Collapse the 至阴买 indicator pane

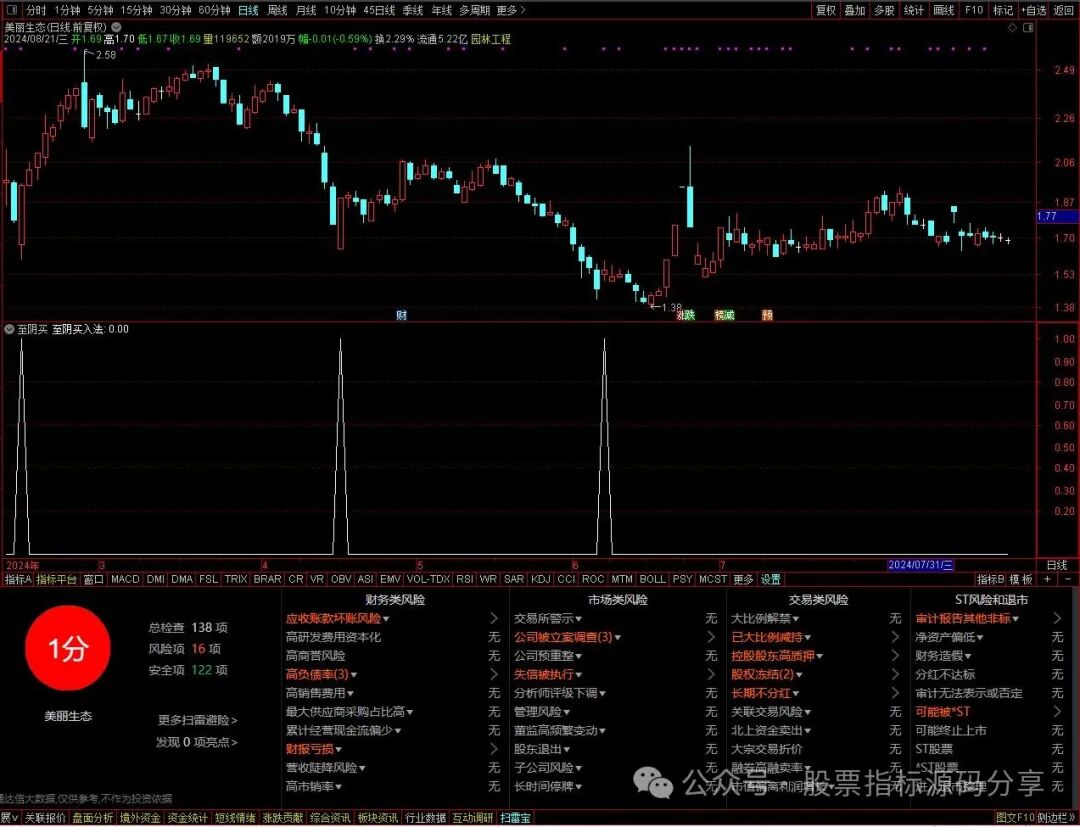(9, 329)
